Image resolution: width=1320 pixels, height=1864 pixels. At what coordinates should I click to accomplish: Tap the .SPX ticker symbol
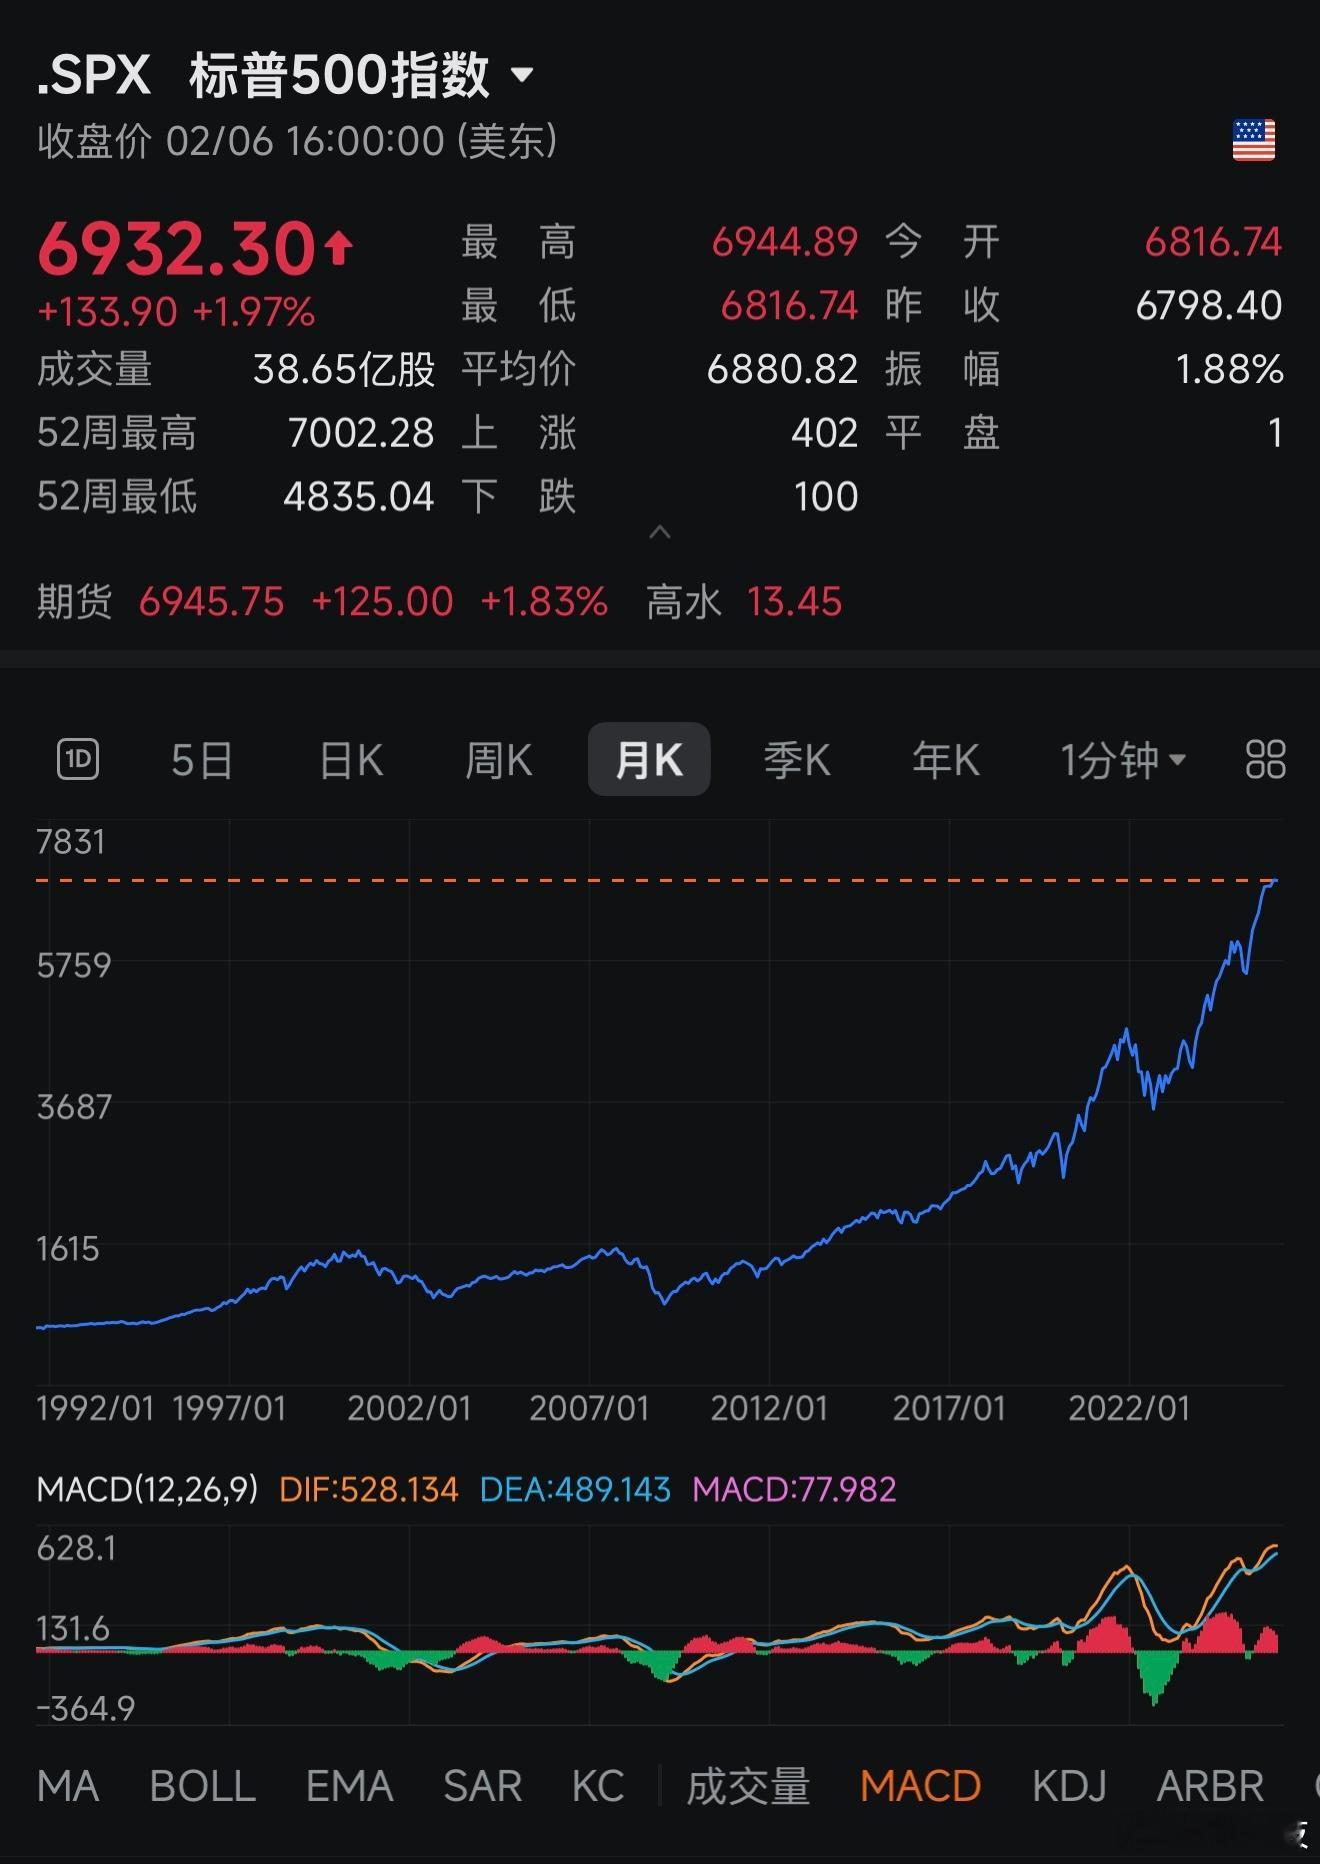[x=93, y=75]
